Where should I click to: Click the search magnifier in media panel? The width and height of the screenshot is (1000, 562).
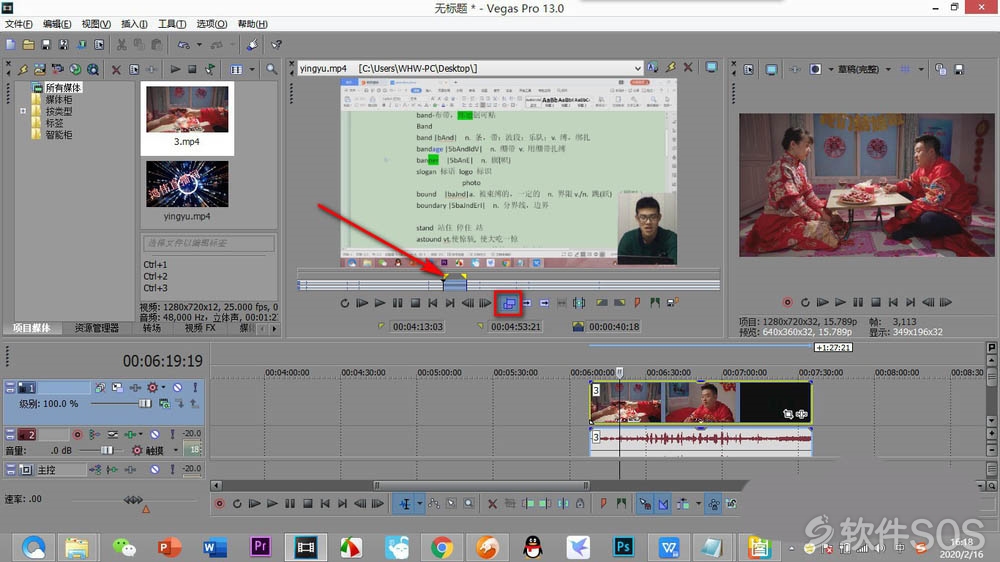[x=272, y=69]
